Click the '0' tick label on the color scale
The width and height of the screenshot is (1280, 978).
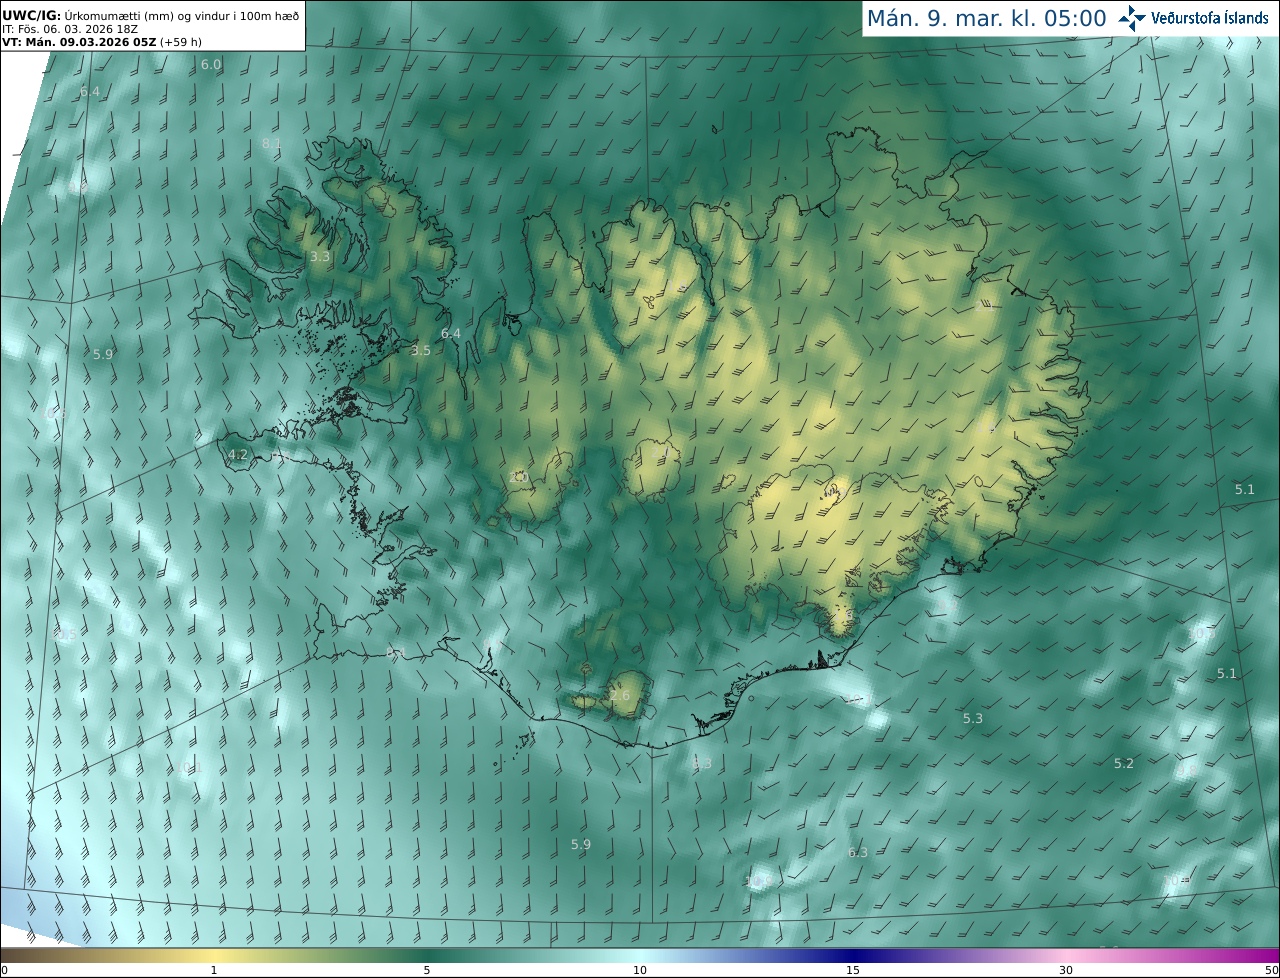point(4,970)
